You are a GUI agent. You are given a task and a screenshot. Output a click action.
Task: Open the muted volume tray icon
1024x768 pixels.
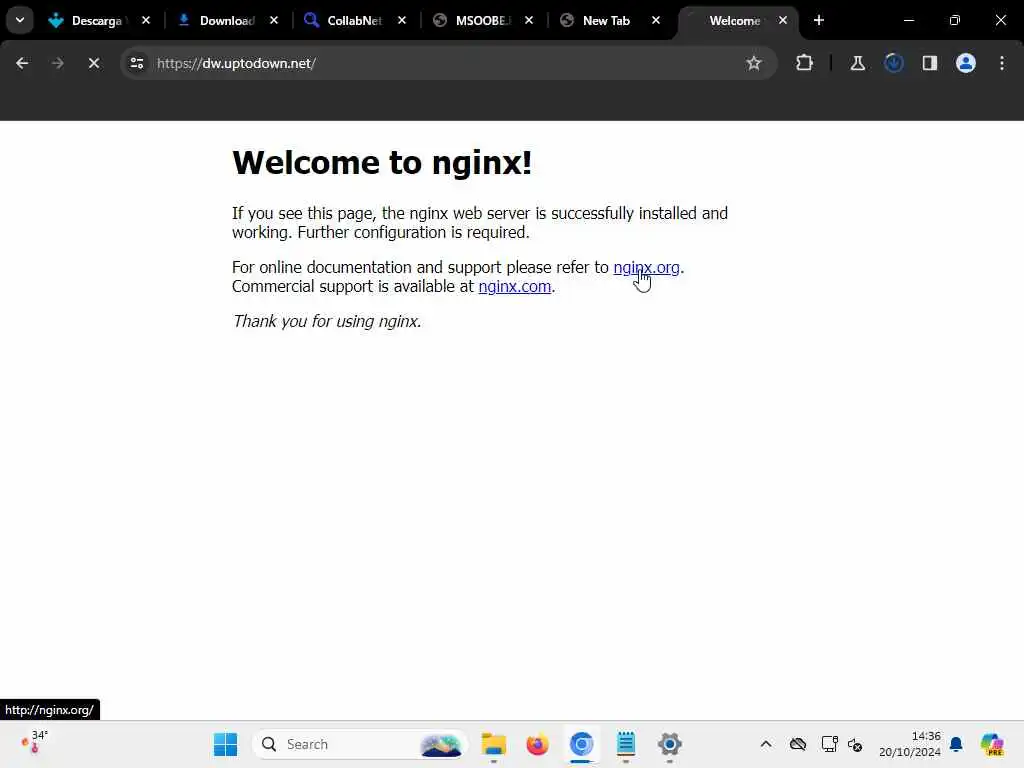[x=855, y=744]
